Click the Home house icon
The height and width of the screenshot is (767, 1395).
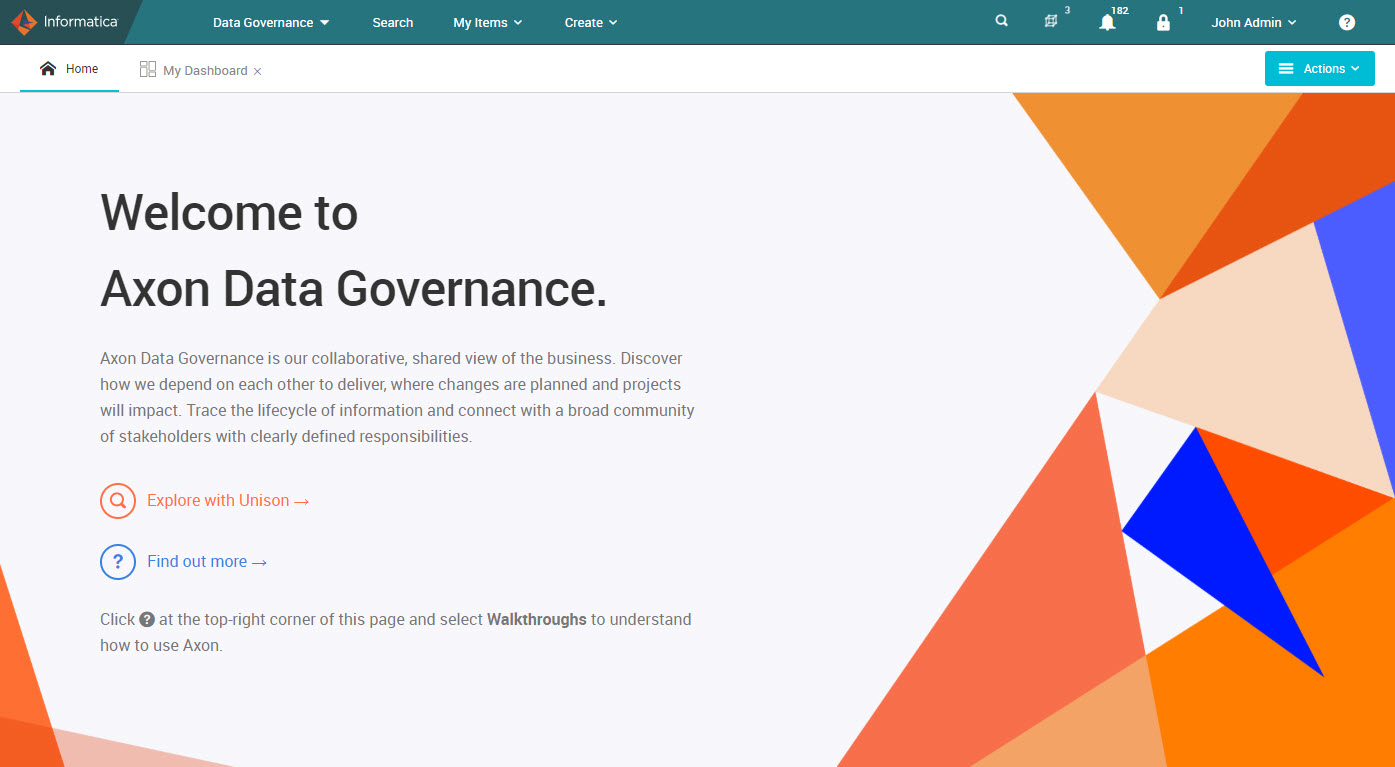point(48,69)
